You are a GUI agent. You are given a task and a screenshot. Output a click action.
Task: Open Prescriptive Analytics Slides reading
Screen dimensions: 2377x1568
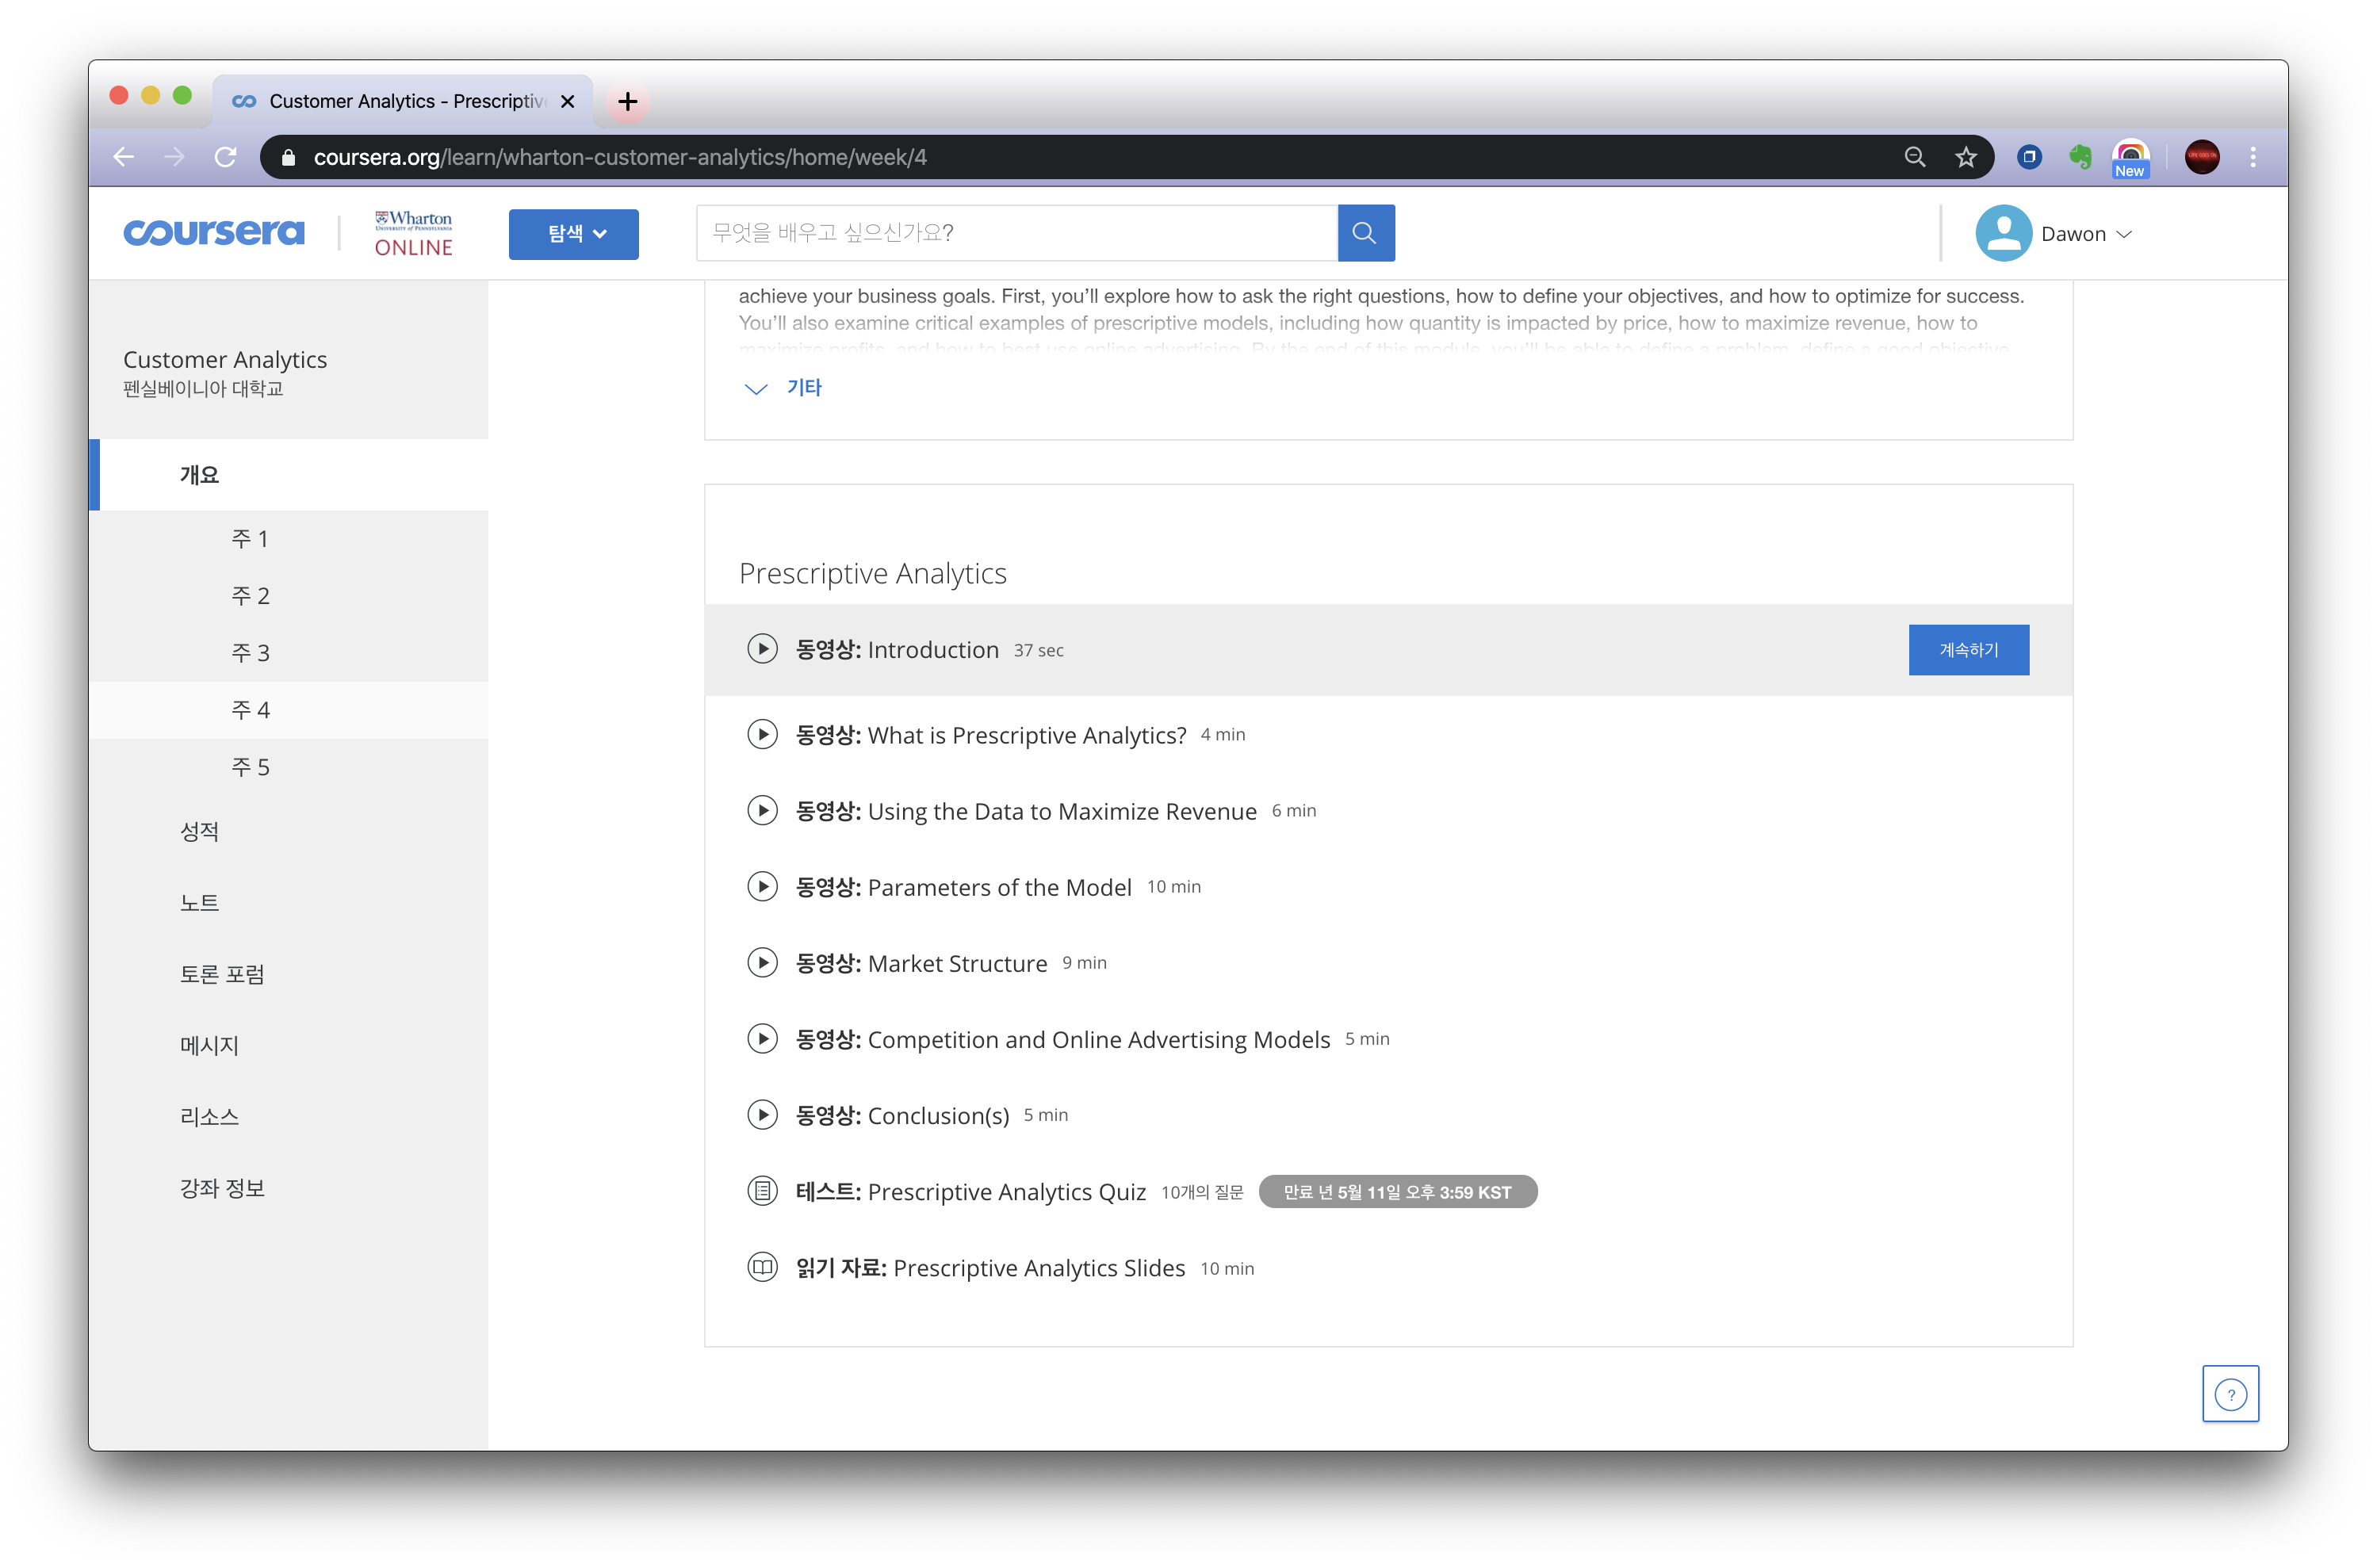(990, 1268)
